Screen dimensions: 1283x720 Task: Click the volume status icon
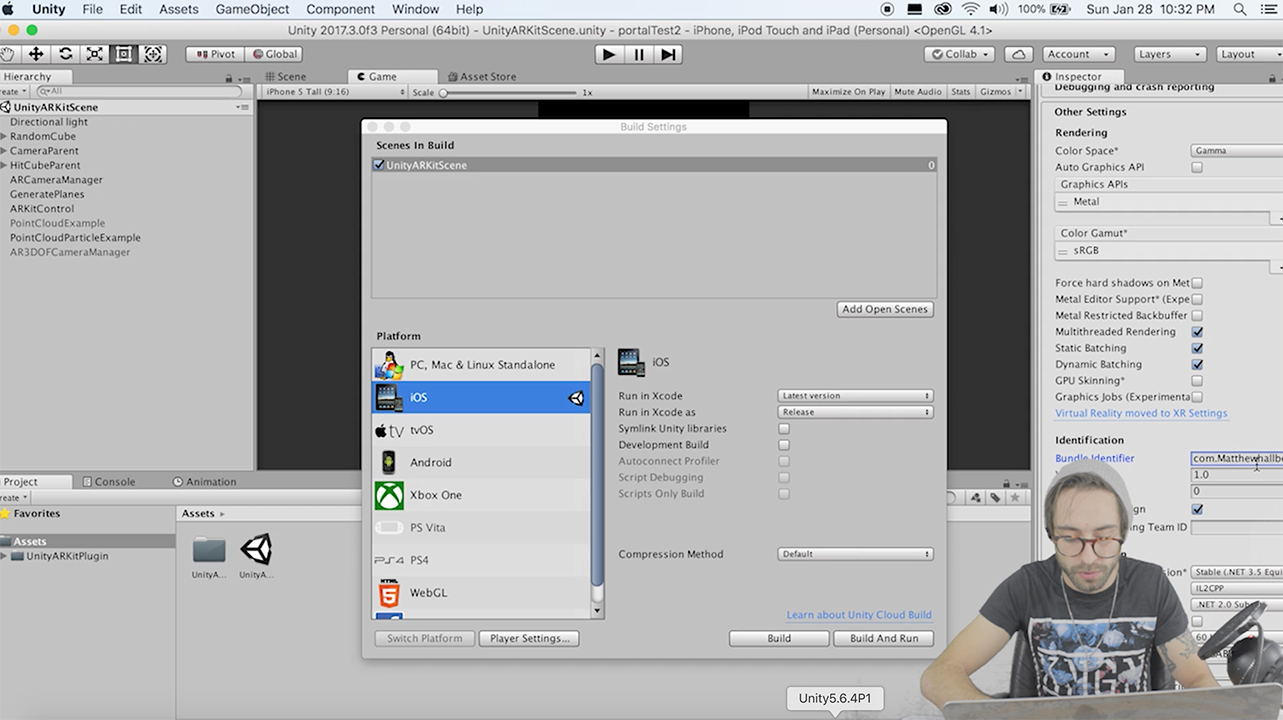pos(997,9)
